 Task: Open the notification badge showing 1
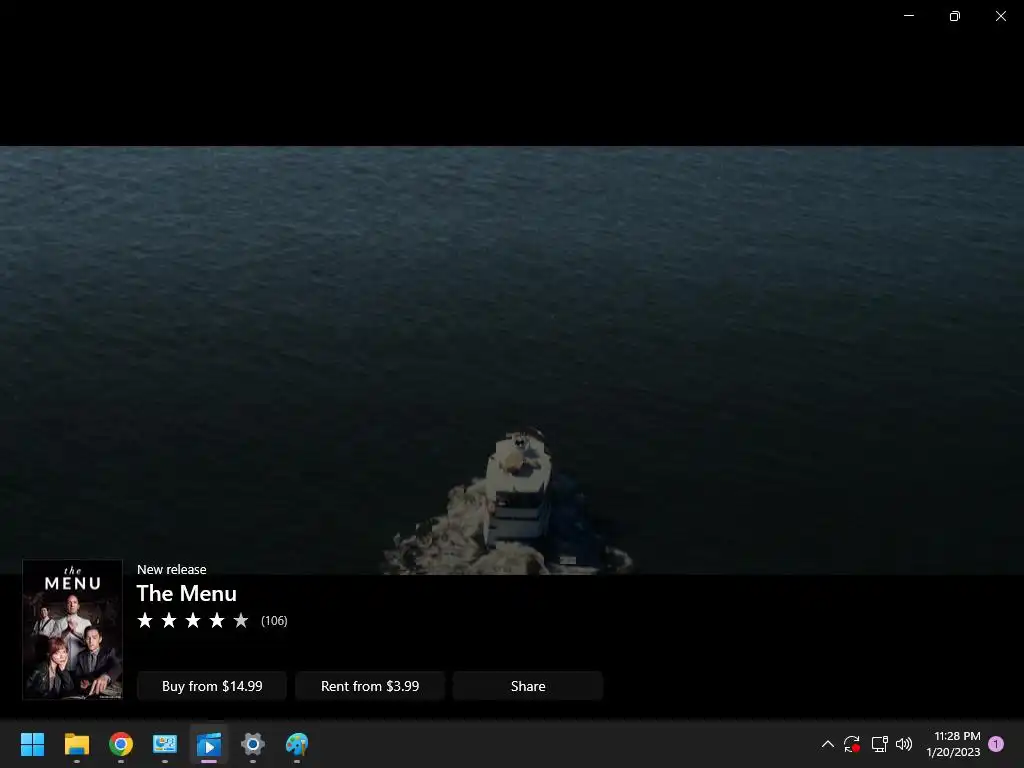[996, 744]
